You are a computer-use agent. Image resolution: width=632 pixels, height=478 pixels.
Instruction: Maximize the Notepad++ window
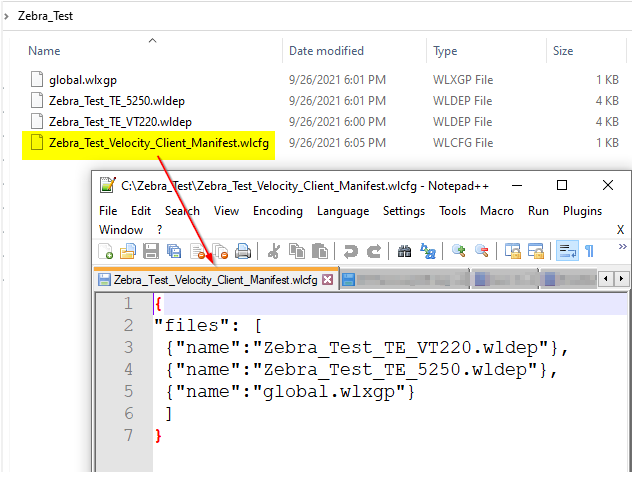click(x=562, y=185)
